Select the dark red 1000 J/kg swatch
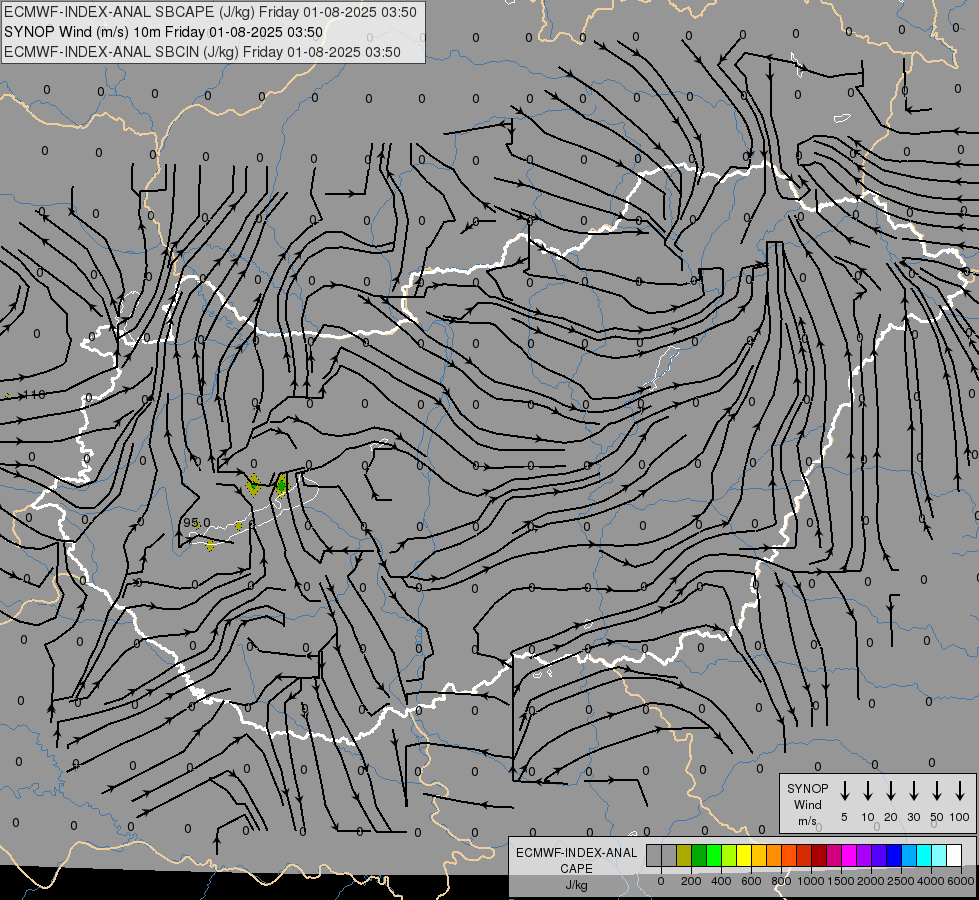The width and height of the screenshot is (979, 900). (x=820, y=855)
